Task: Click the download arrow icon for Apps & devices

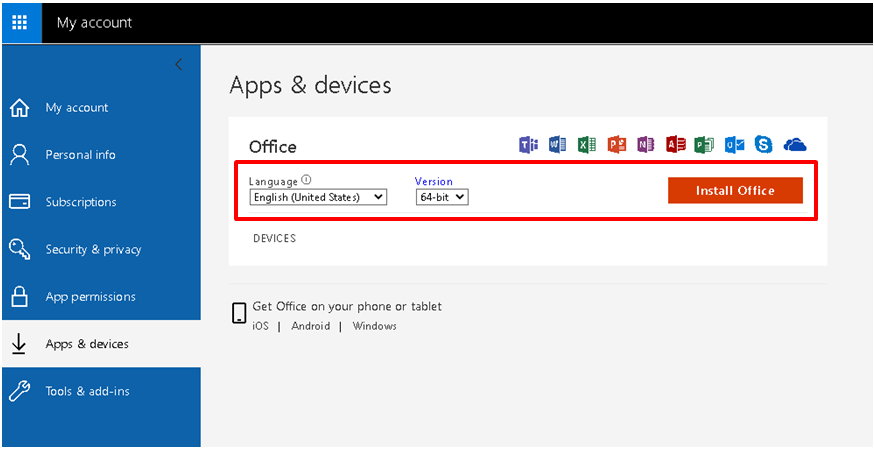Action: click(20, 344)
